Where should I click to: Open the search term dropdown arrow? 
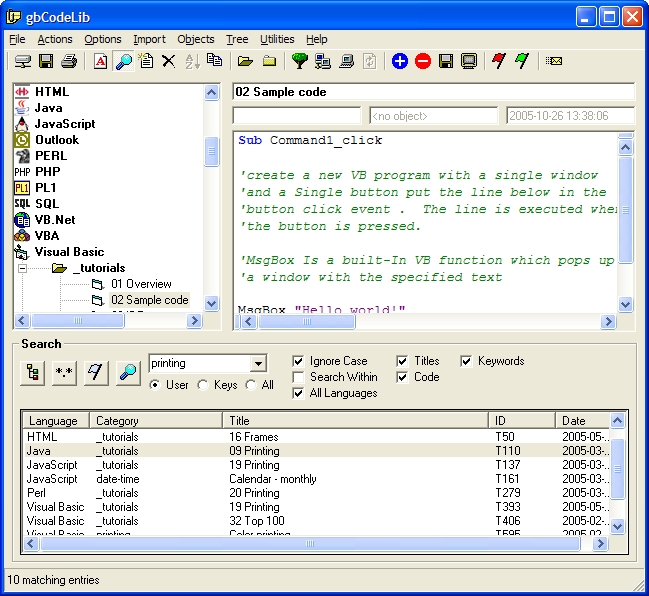pos(258,364)
